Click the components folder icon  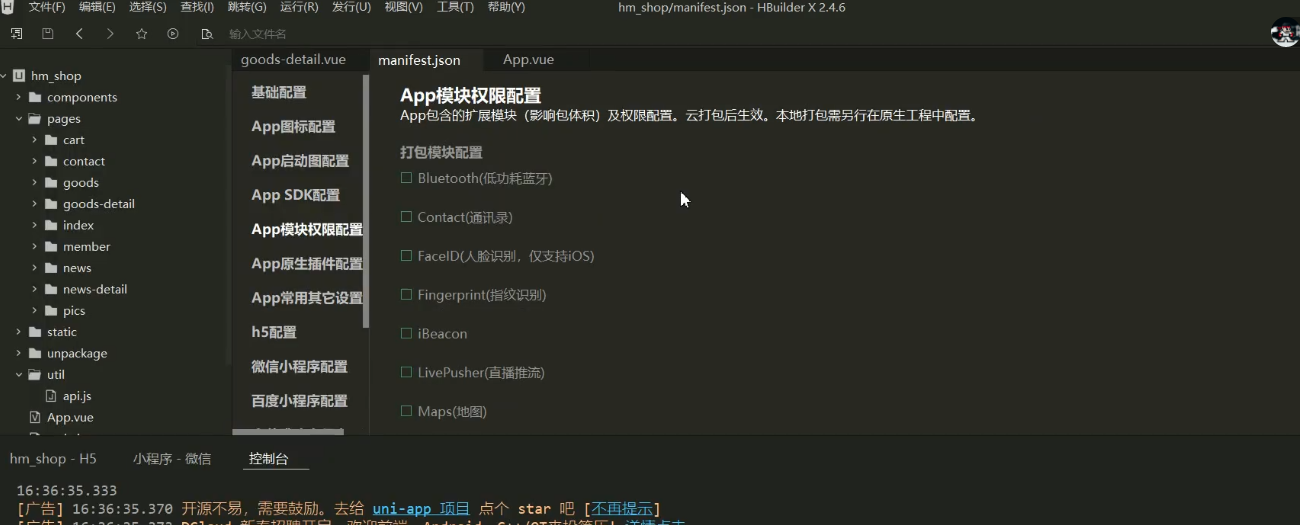35,97
